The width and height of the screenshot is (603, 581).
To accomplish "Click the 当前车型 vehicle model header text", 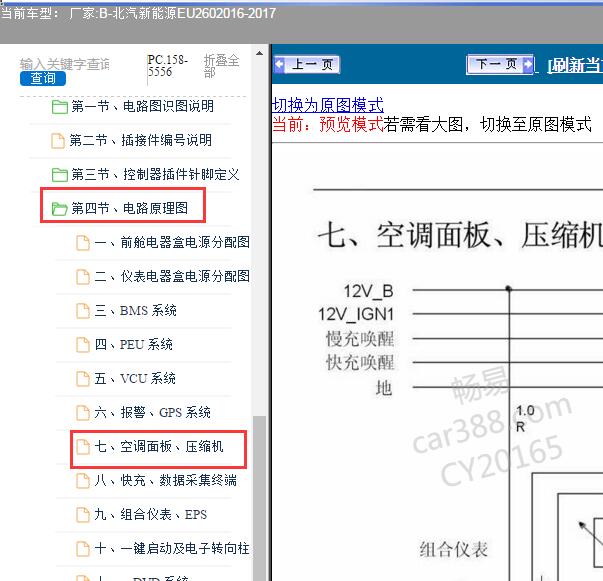I will coord(138,13).
